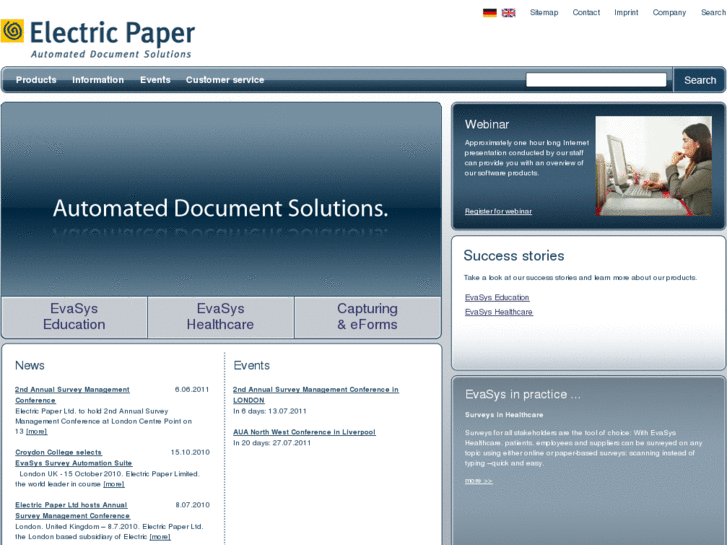
Task: Open the Sitemap link
Action: [544, 13]
